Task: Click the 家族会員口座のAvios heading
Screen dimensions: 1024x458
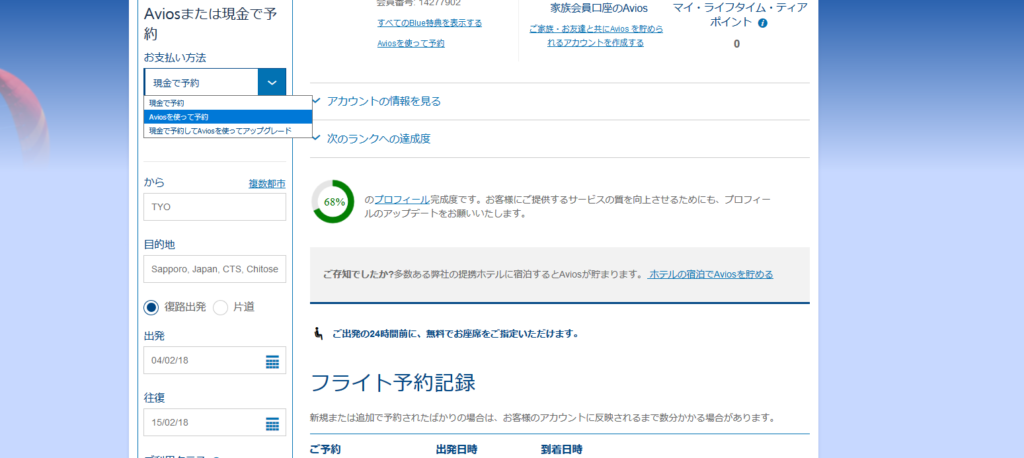Action: 599,8
